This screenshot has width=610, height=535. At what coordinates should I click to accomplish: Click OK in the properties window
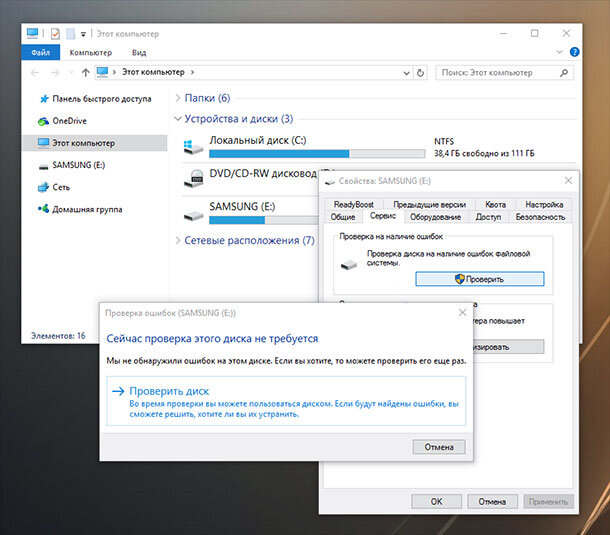[436, 502]
